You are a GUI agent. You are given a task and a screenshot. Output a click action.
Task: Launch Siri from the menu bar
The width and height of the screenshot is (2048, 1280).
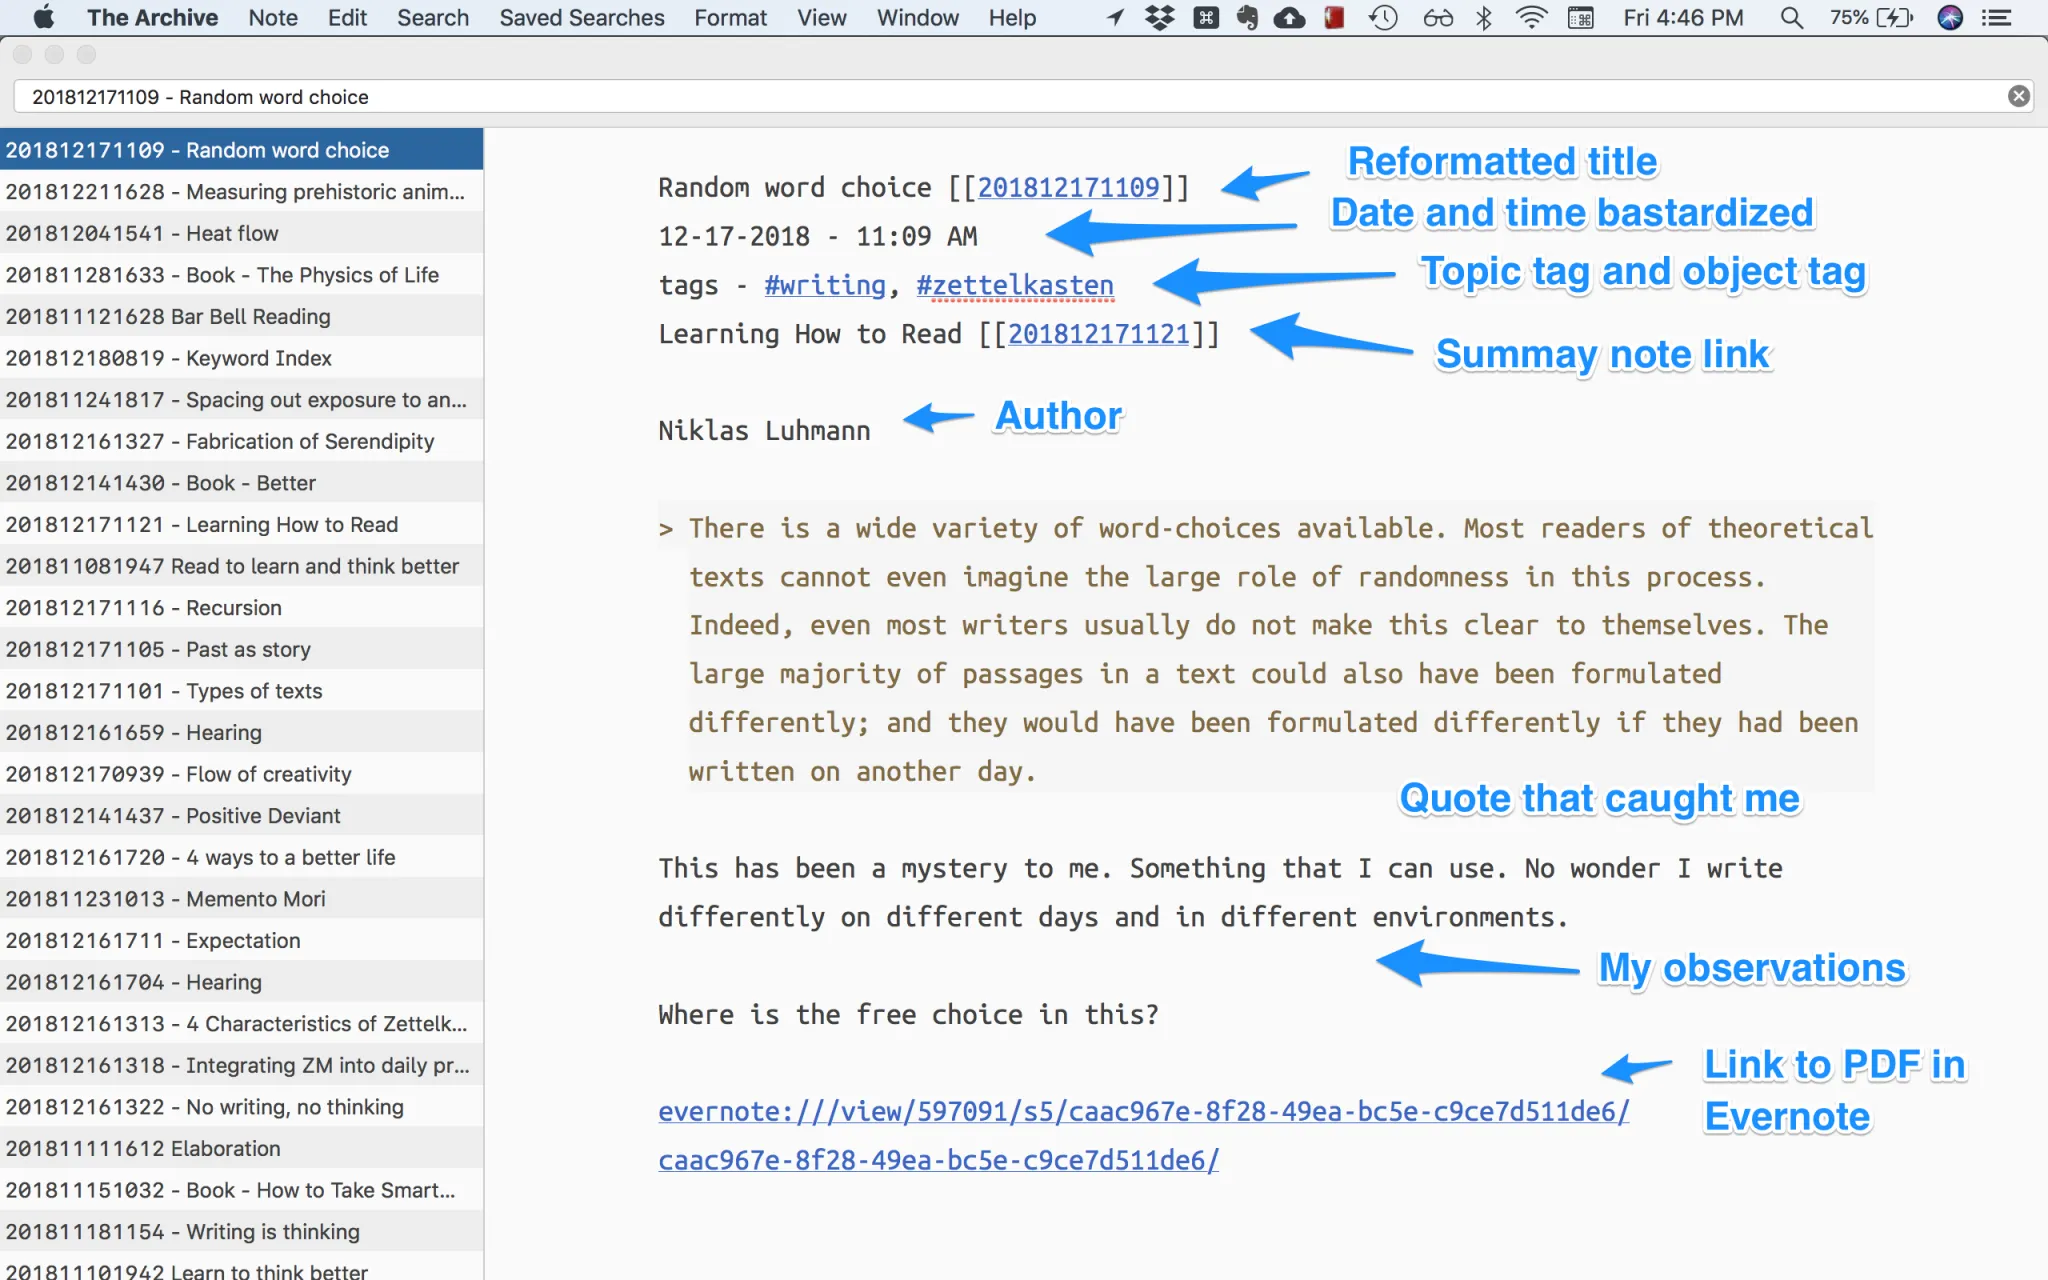[1949, 17]
